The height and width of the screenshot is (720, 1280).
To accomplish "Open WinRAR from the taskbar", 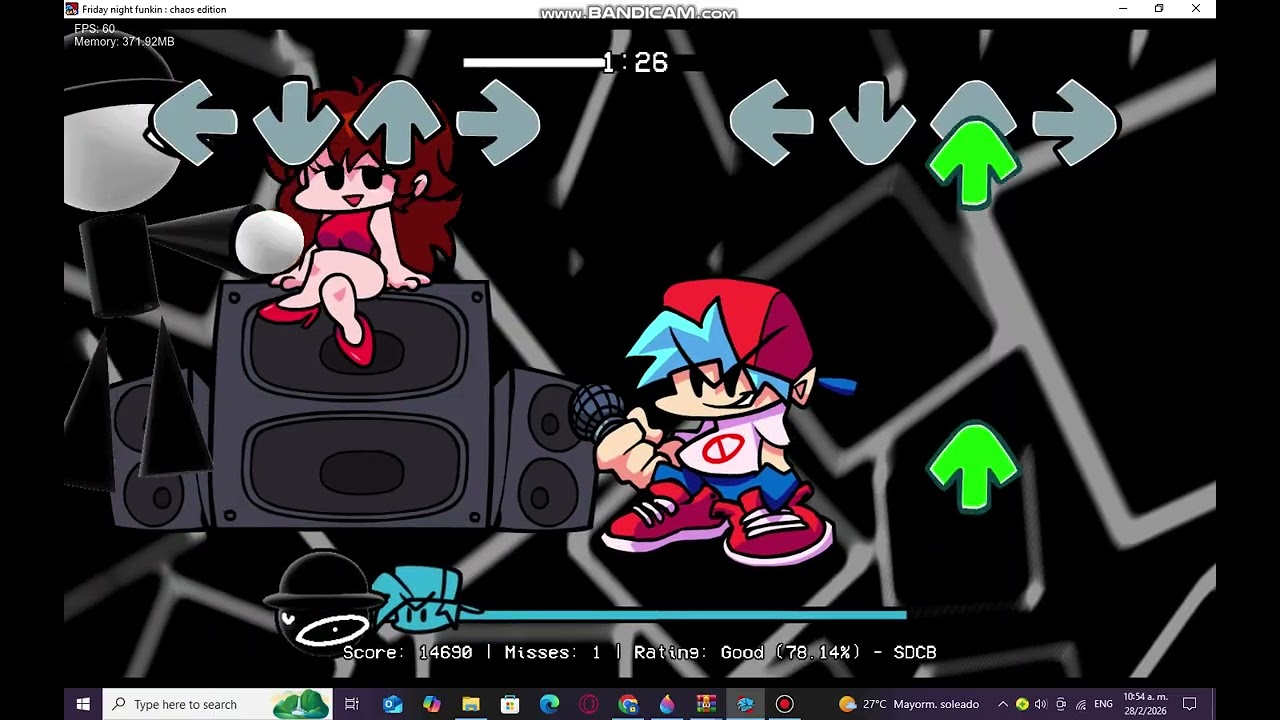I will [x=706, y=704].
